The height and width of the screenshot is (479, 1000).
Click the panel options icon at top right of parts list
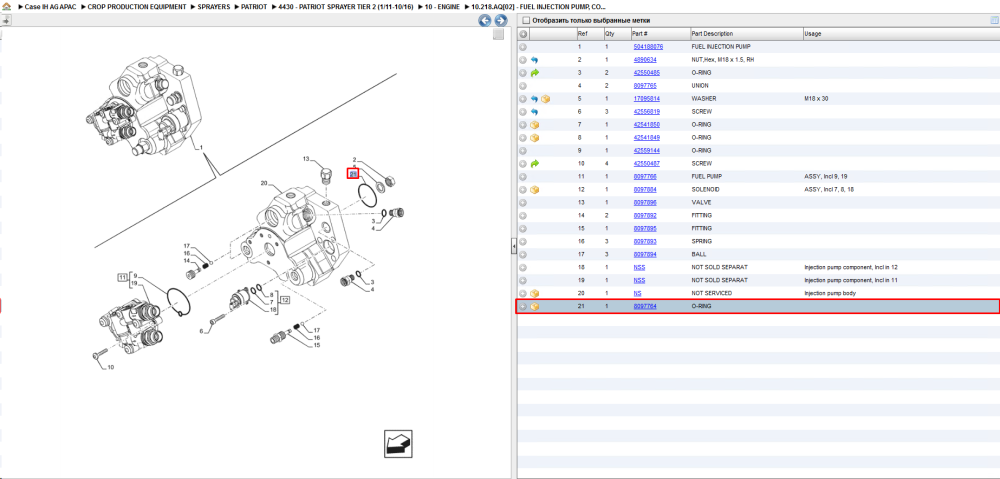[993, 20]
